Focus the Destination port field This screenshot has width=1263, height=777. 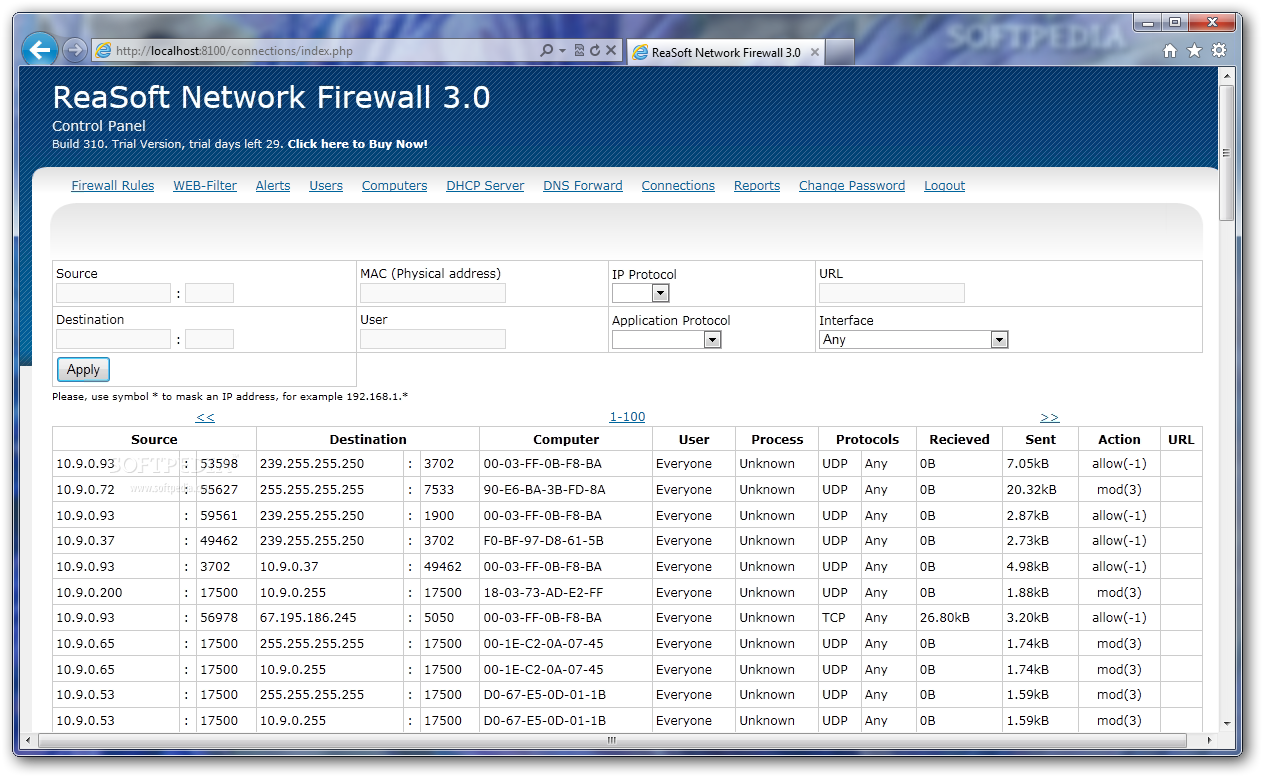coord(209,339)
